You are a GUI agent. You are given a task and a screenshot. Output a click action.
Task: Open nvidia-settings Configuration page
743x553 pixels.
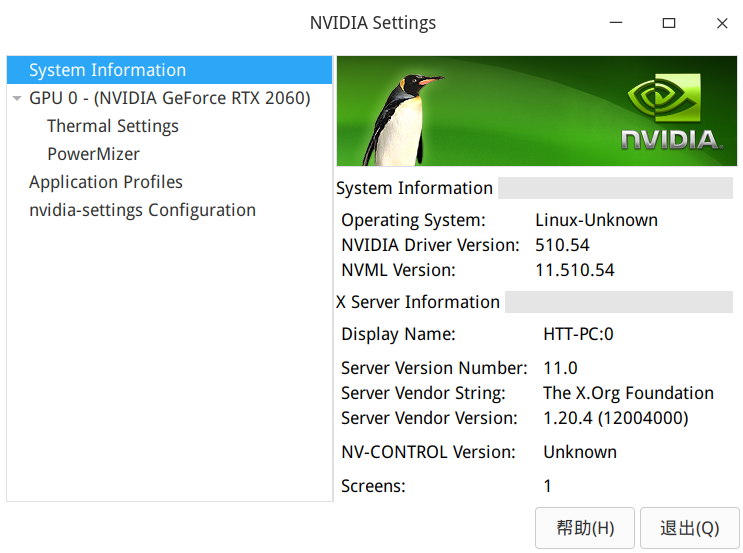point(142,210)
